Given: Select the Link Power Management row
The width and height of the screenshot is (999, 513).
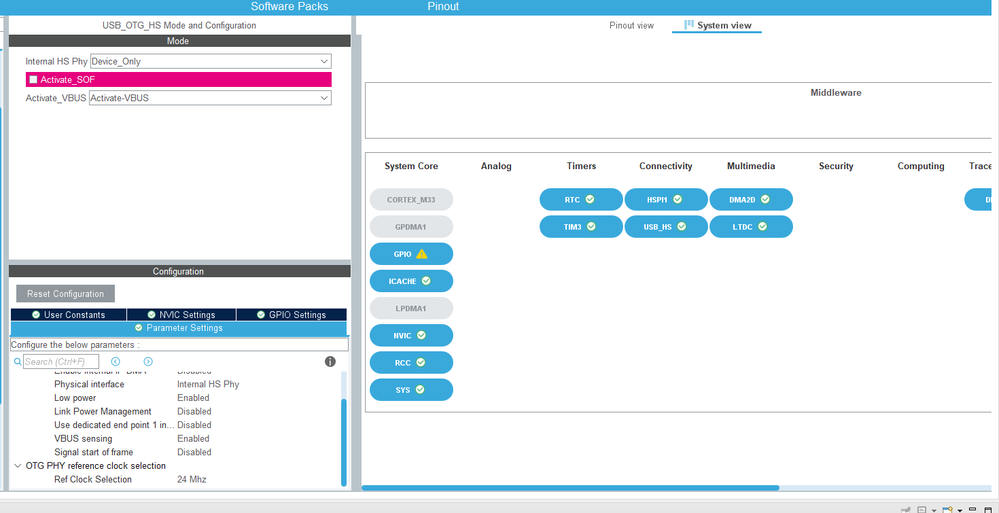Looking at the screenshot, I should pos(178,412).
